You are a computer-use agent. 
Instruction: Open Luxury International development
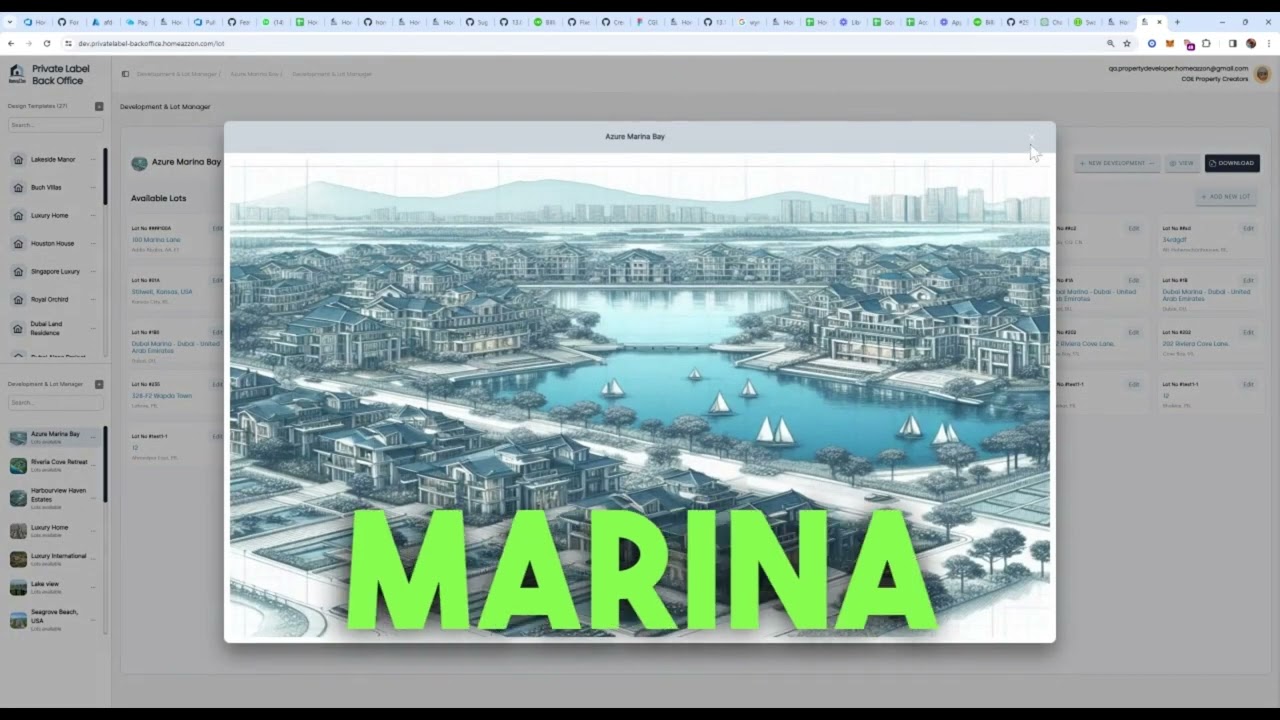pyautogui.click(x=58, y=558)
